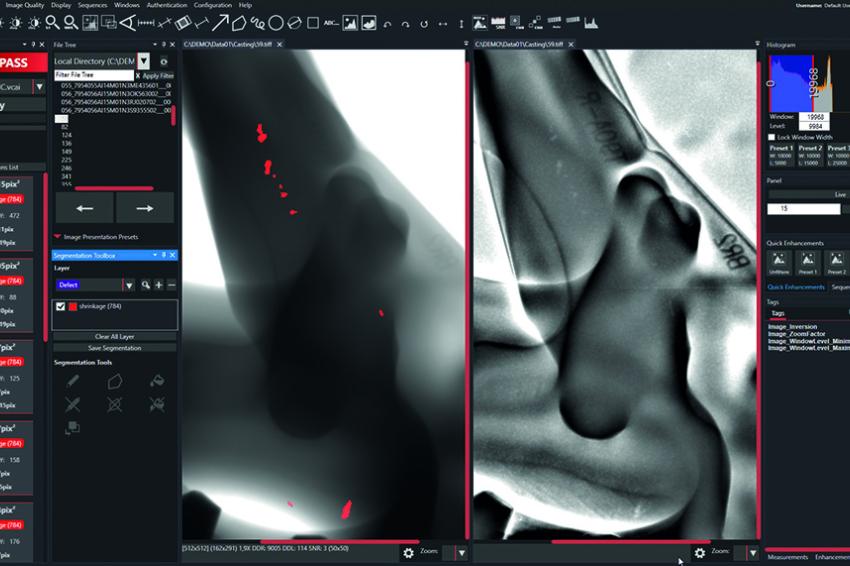Image resolution: width=850 pixels, height=566 pixels.
Task: Open the Display menu
Action: click(x=61, y=5)
